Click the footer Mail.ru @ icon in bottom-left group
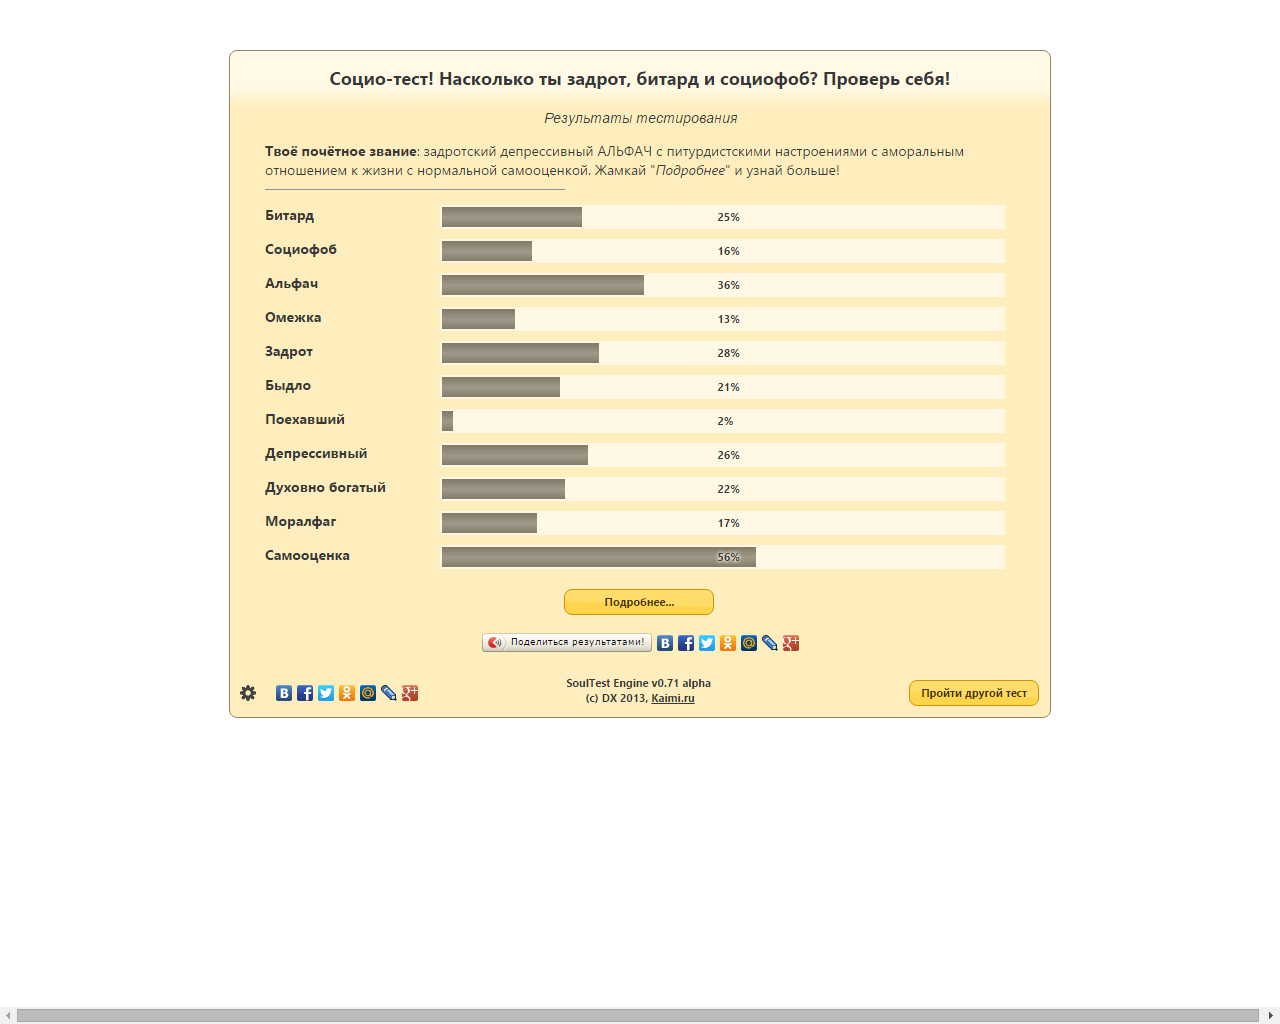The height and width of the screenshot is (1024, 1280). [368, 693]
